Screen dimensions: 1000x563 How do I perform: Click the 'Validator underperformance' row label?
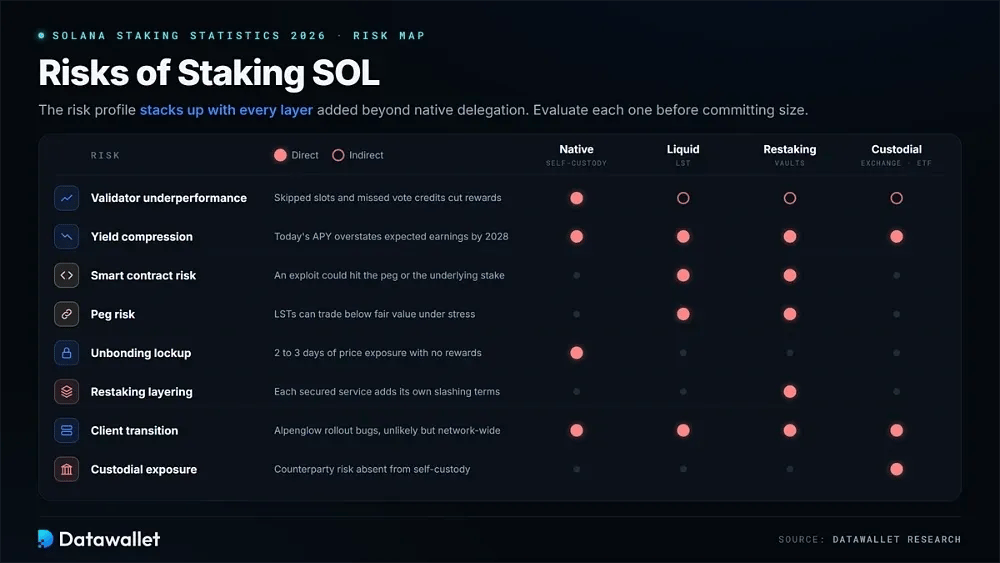168,198
